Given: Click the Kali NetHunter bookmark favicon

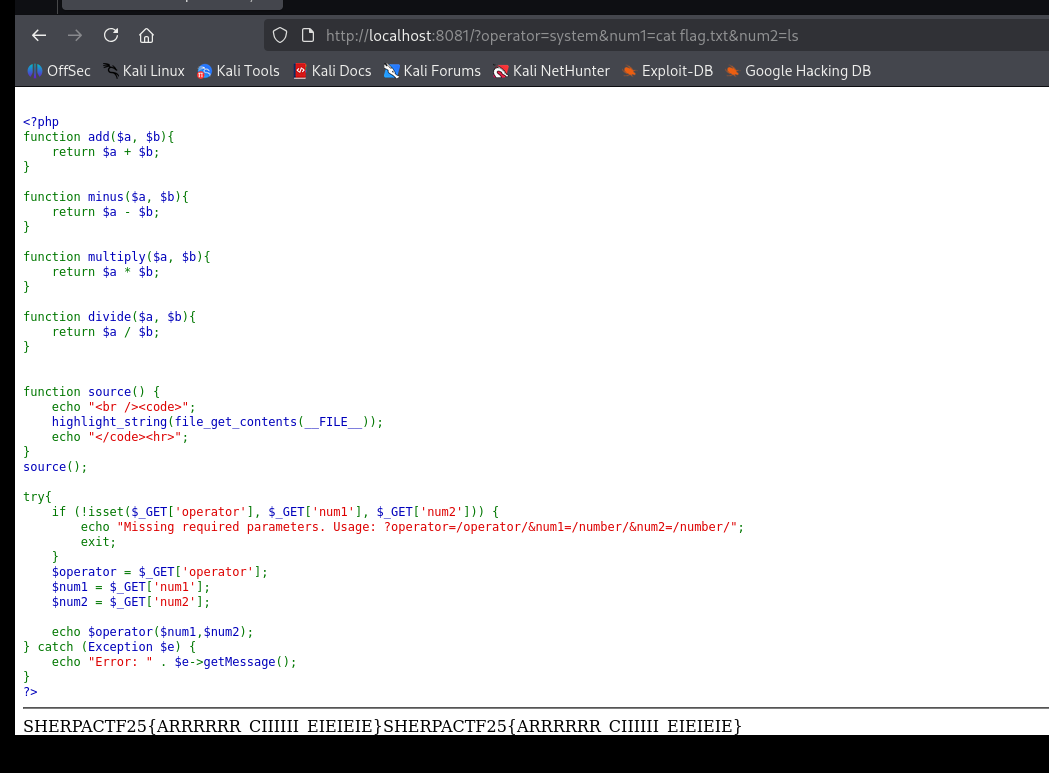Looking at the screenshot, I should (501, 71).
